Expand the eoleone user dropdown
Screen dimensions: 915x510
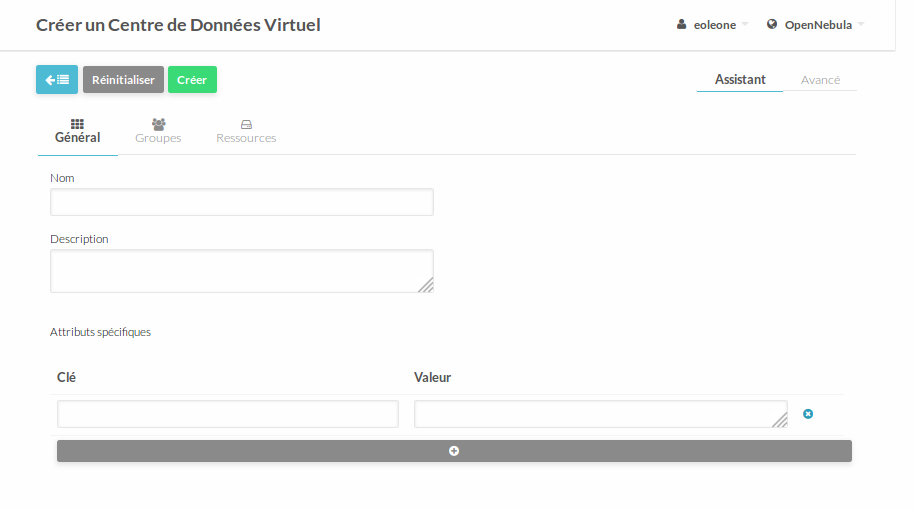[712, 25]
